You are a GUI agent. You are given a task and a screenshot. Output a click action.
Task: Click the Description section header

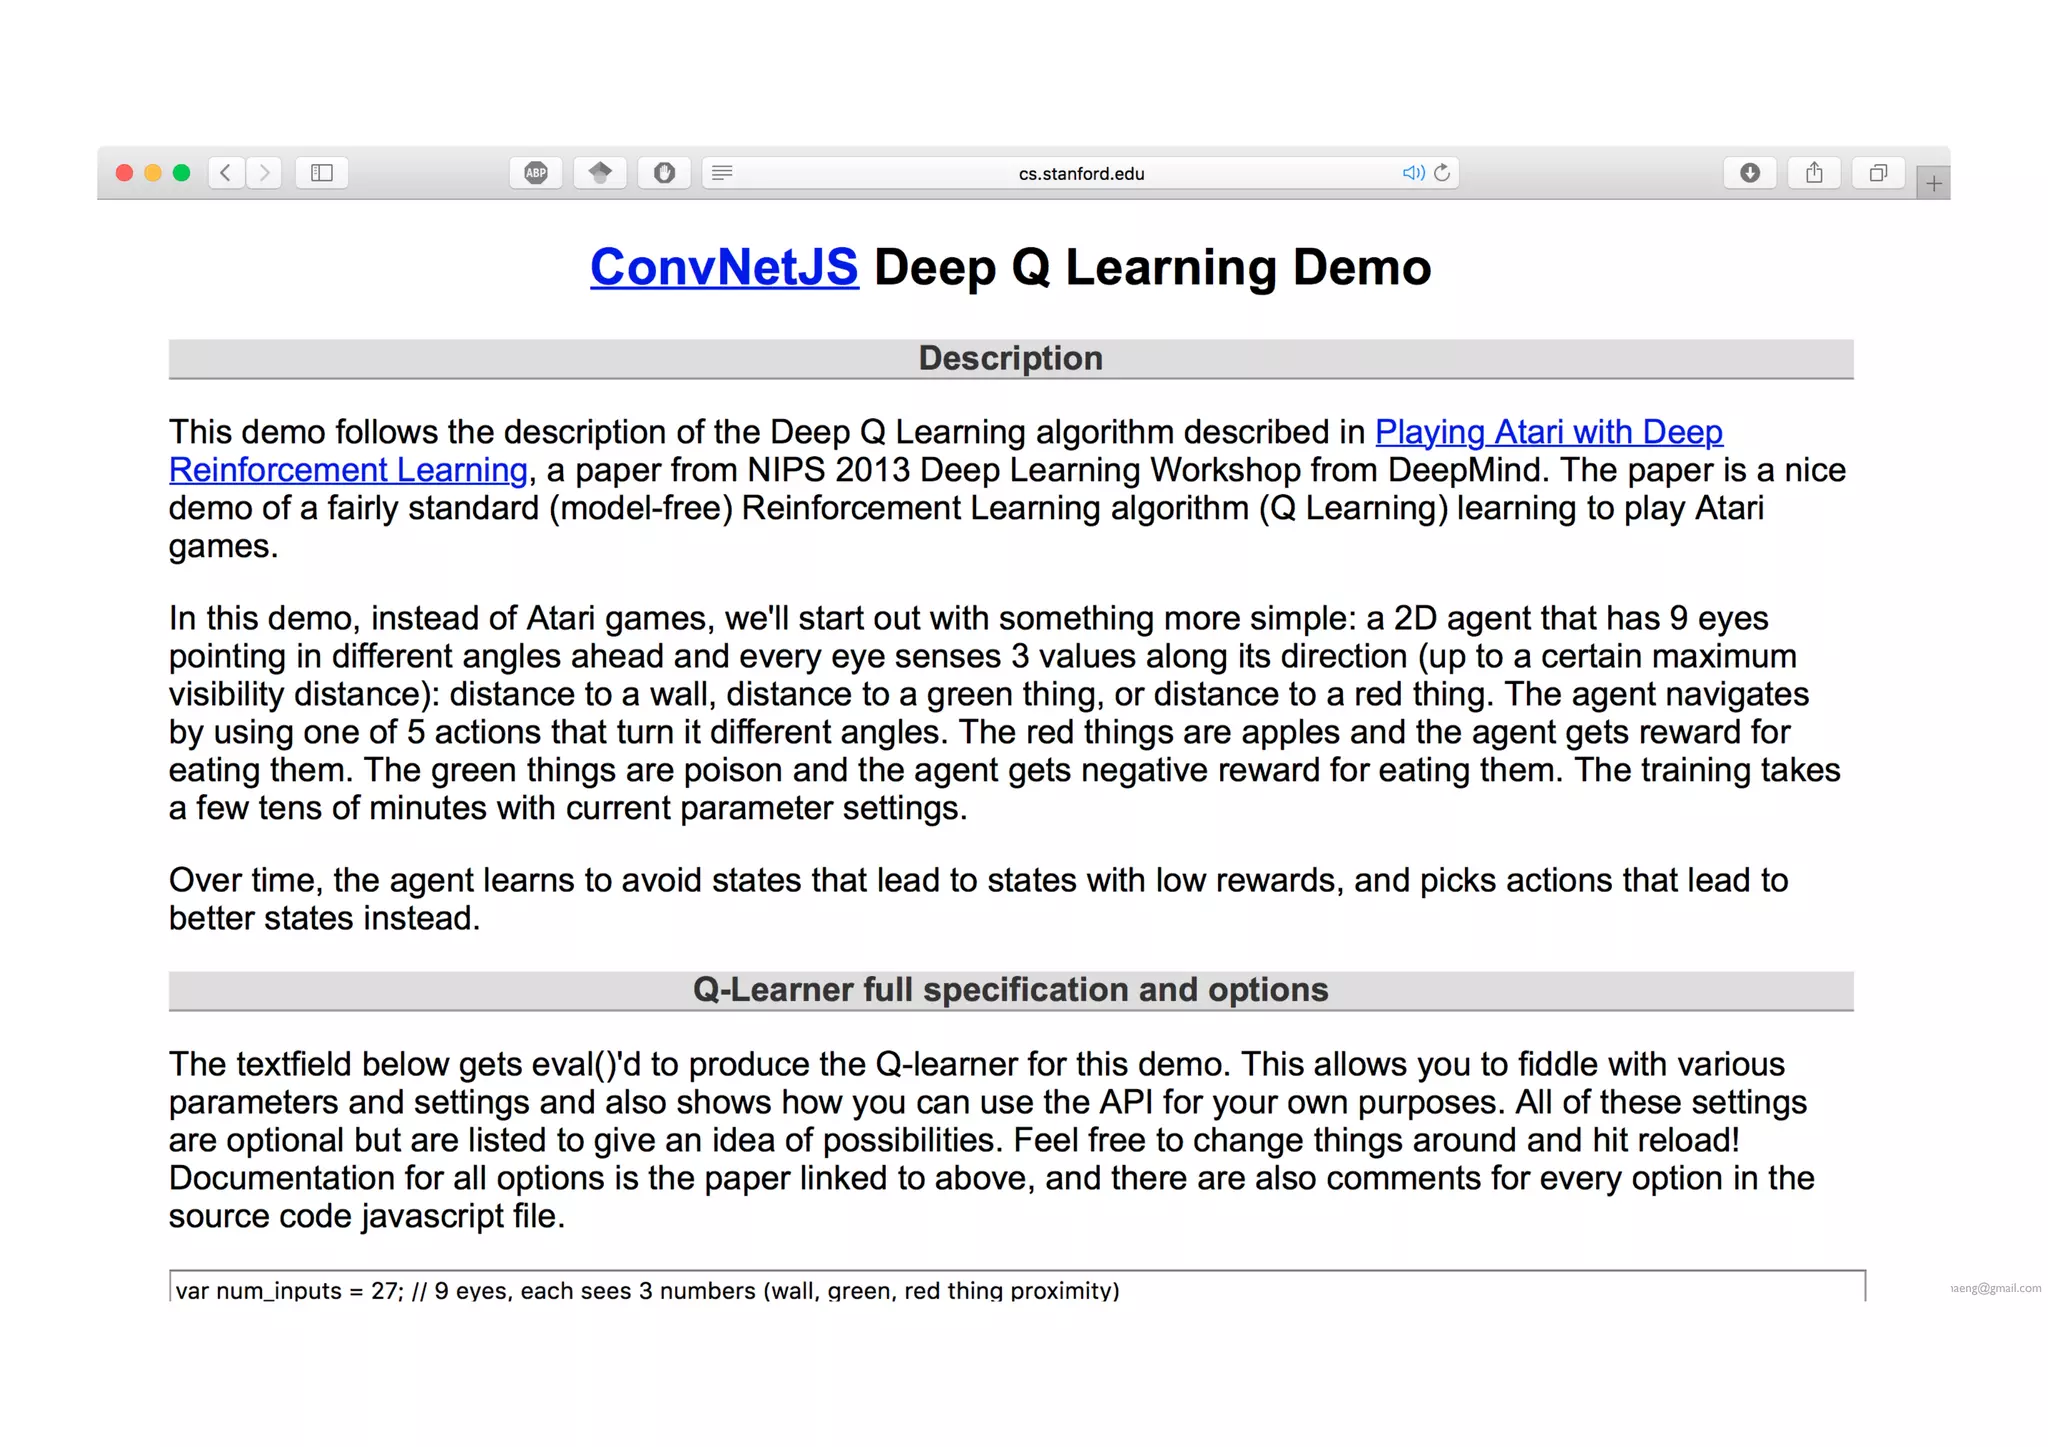[1010, 359]
